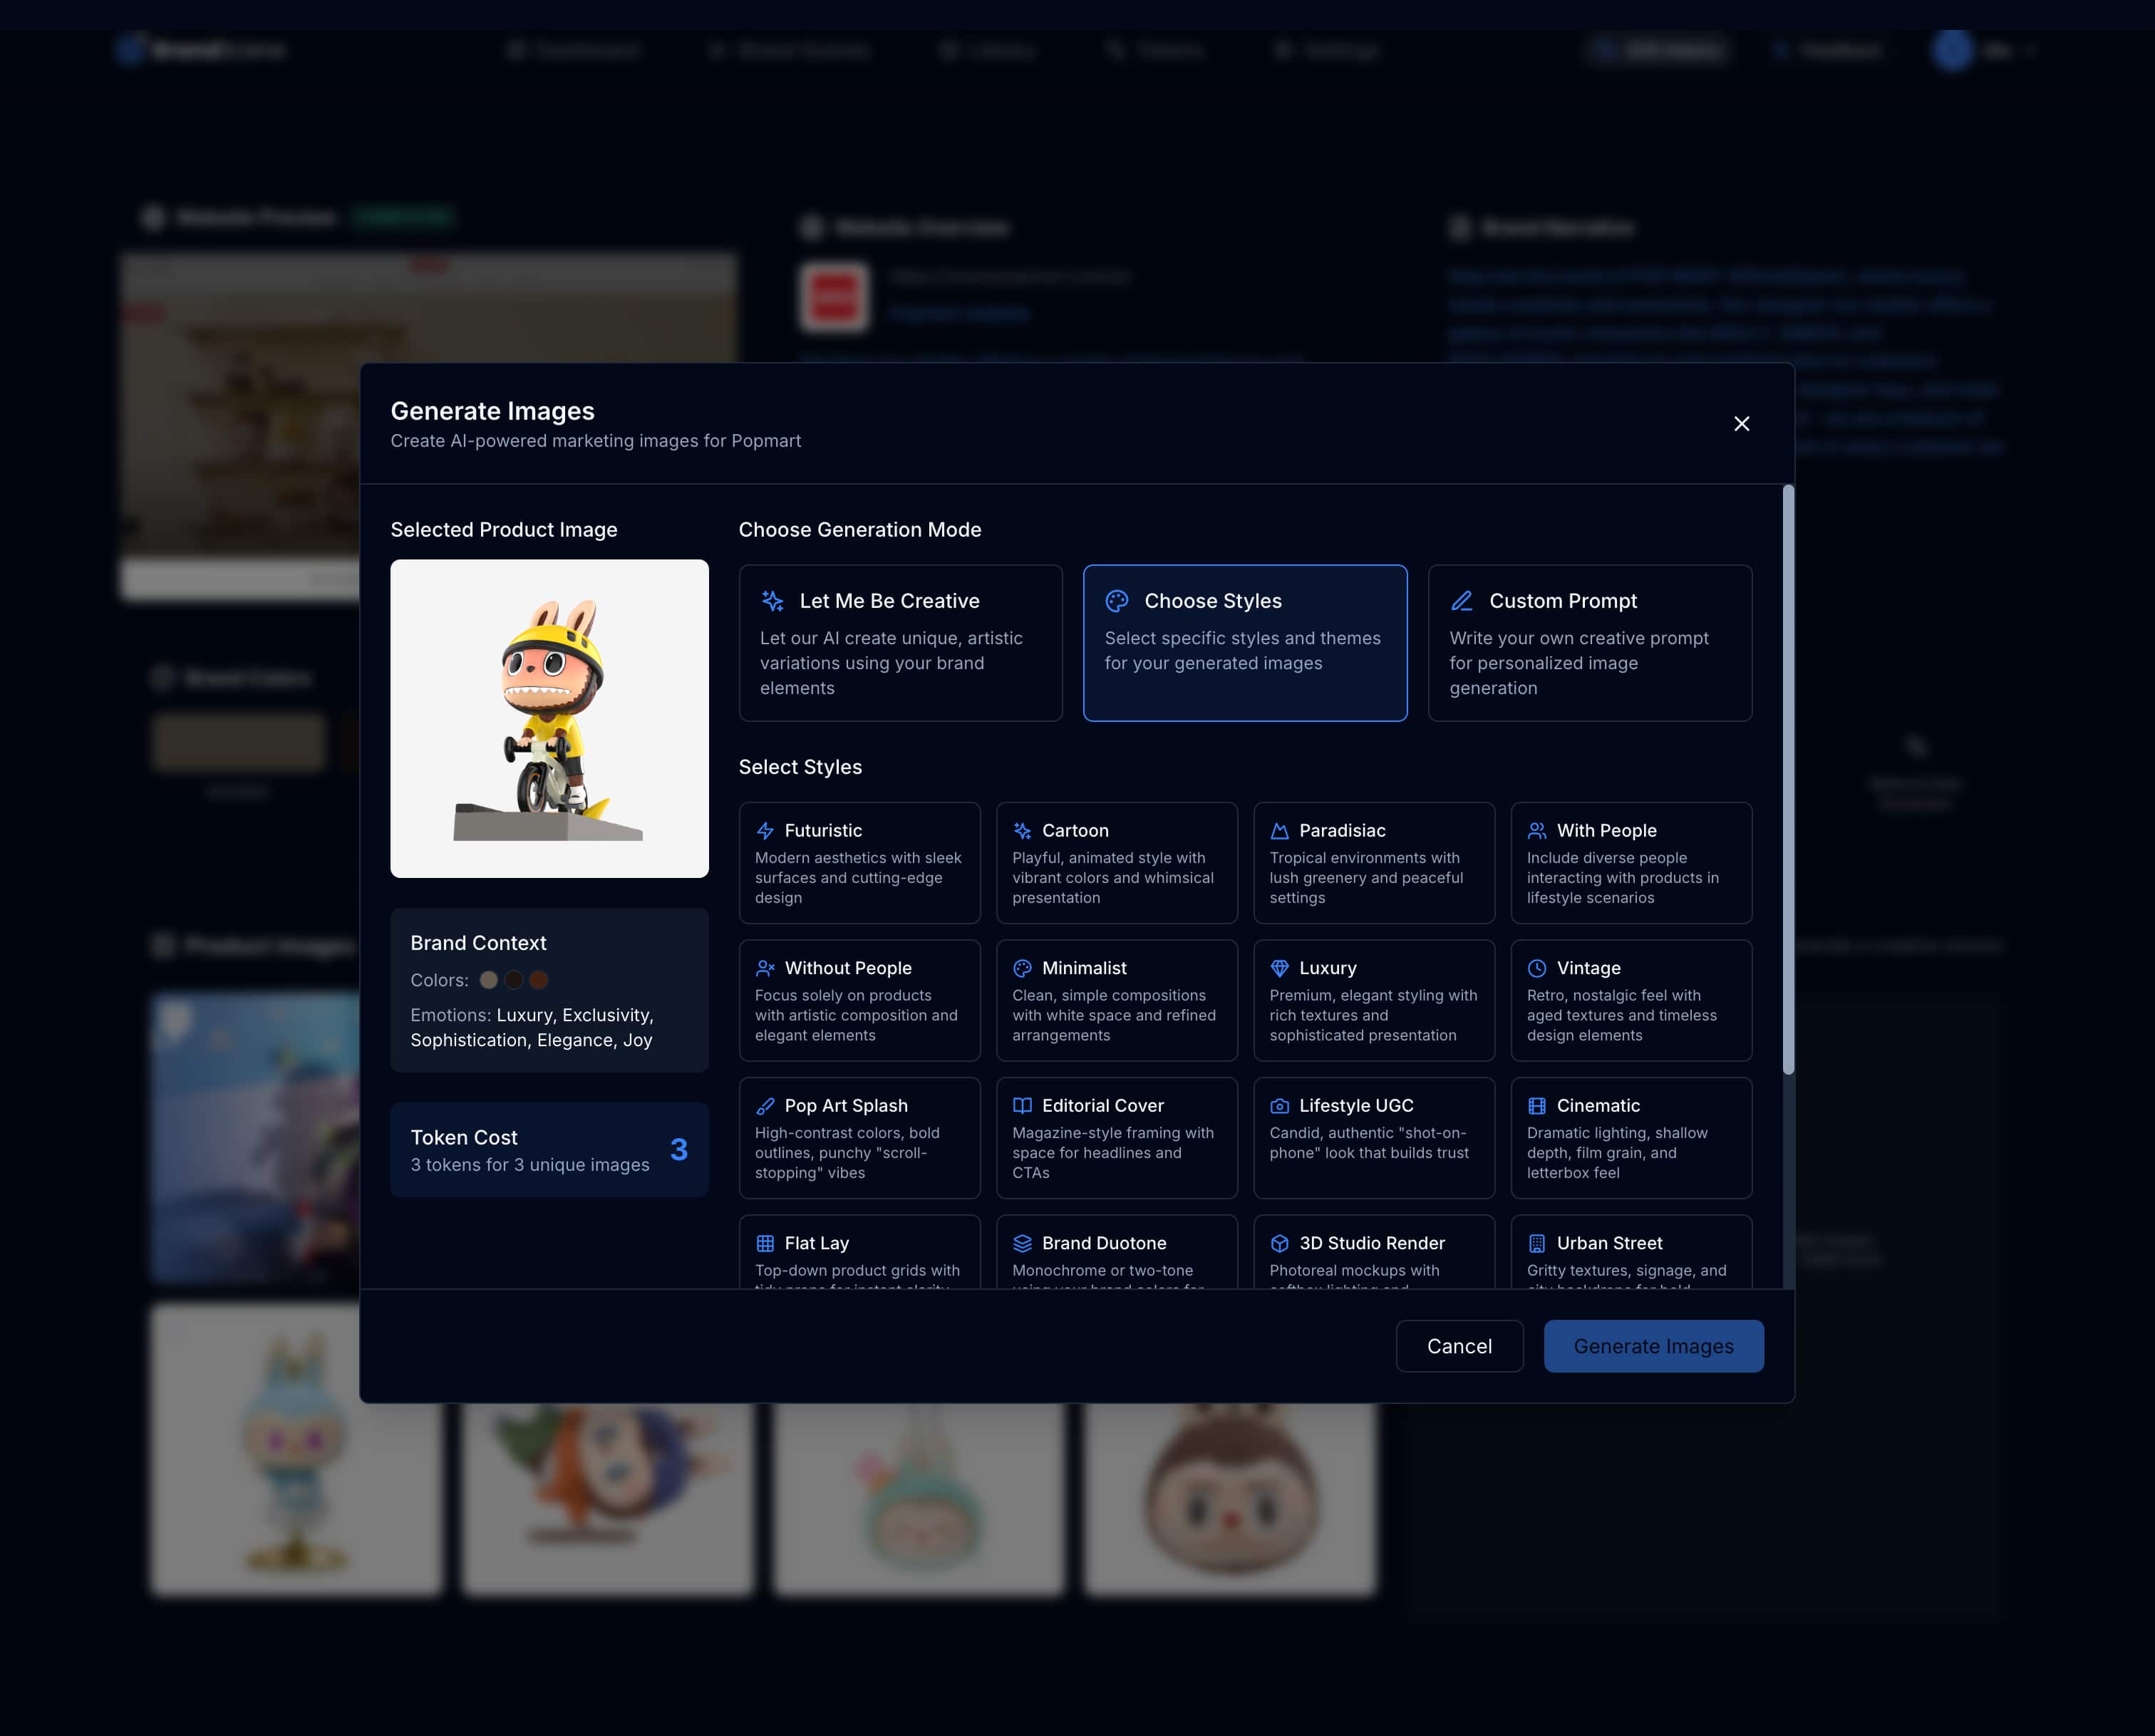Click the camera icon for Lifestyle UGC
This screenshot has width=2155, height=1736.
point(1279,1106)
